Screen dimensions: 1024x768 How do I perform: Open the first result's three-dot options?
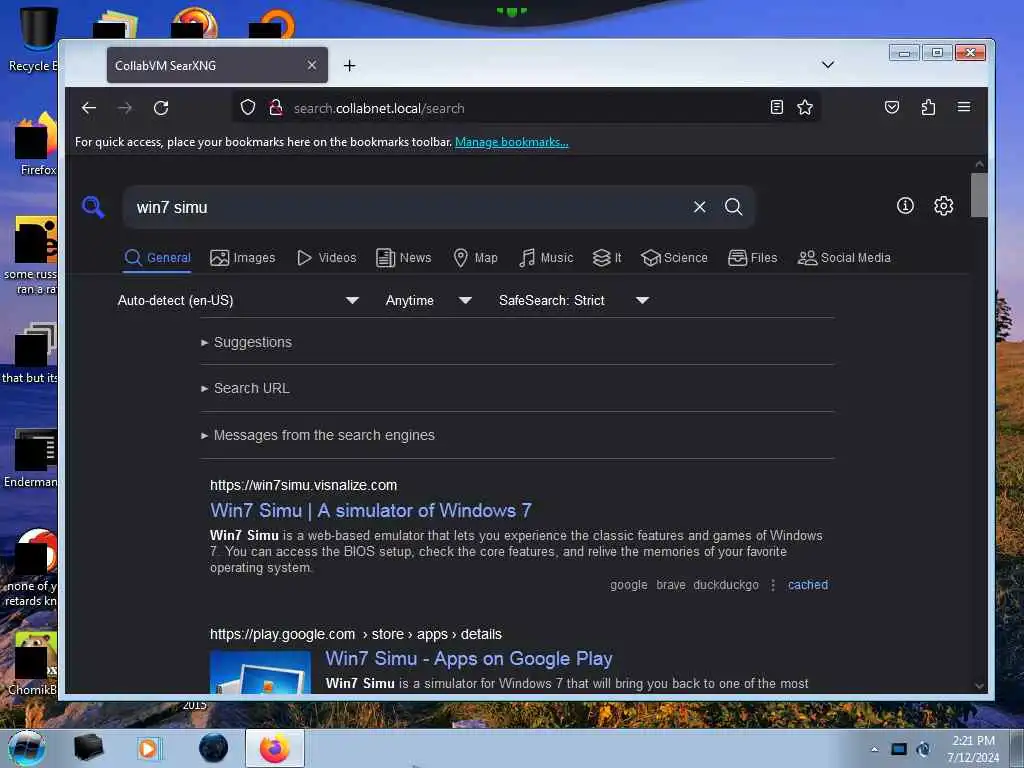[773, 585]
